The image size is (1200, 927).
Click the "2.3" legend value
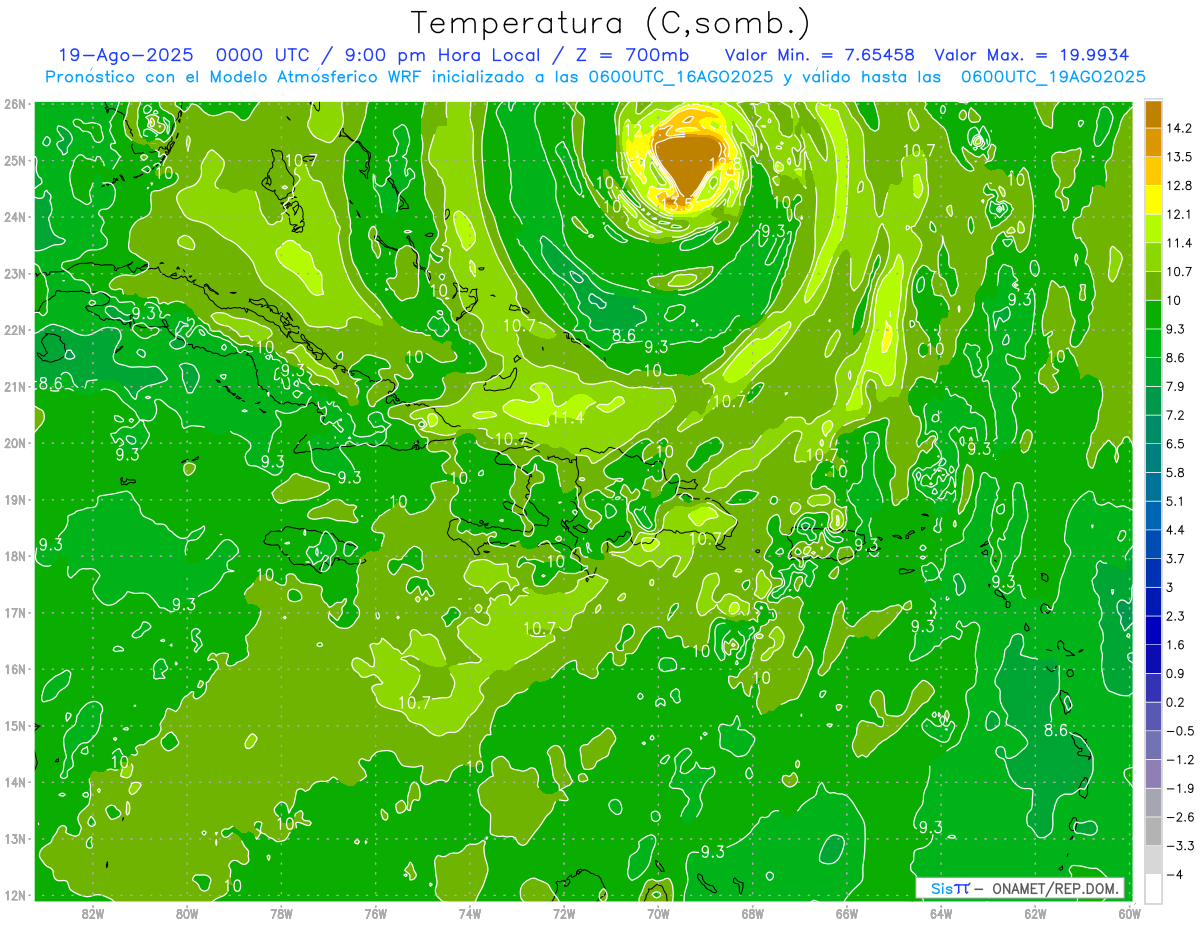pyautogui.click(x=1177, y=616)
